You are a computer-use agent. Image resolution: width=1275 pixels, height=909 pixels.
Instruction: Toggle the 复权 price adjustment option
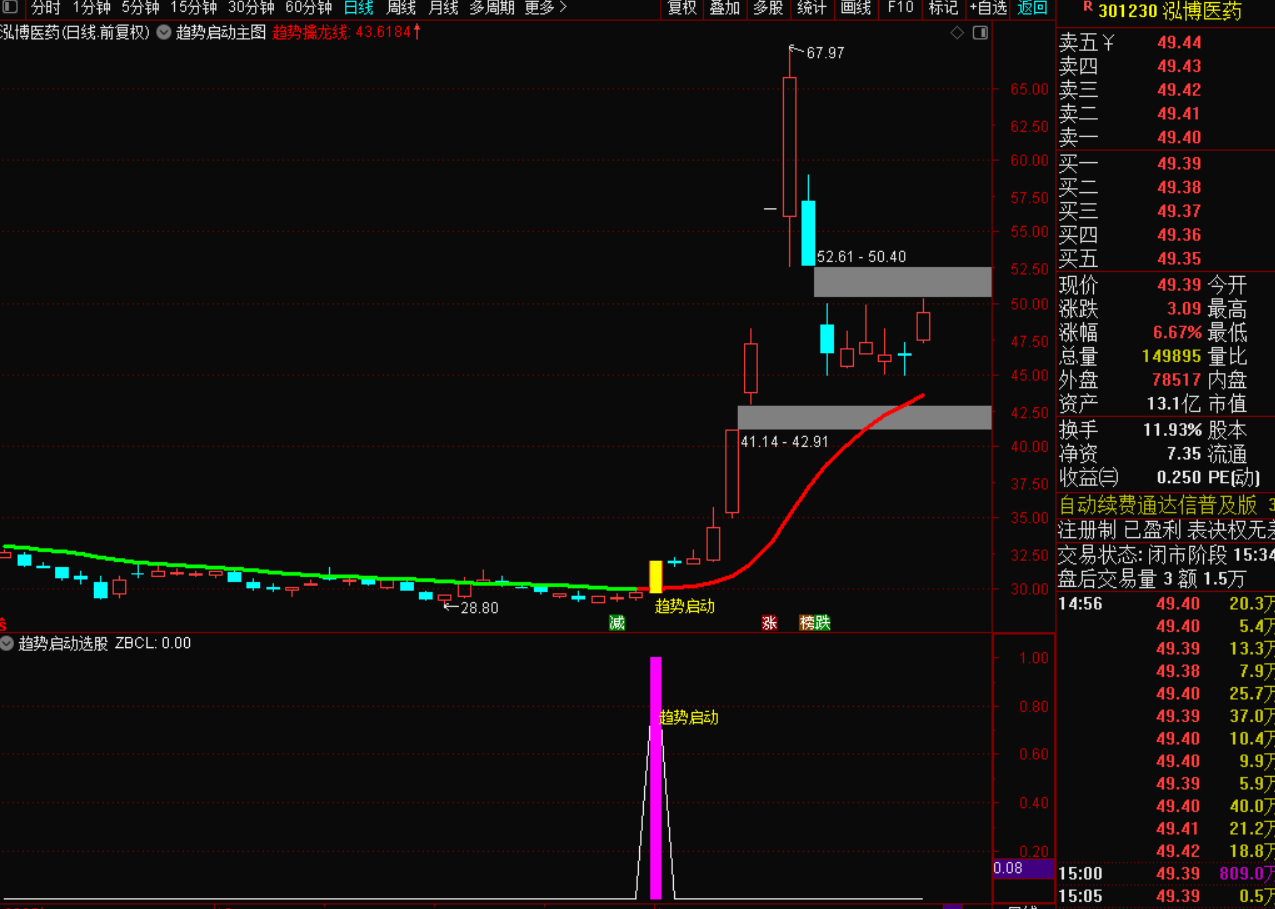(682, 8)
